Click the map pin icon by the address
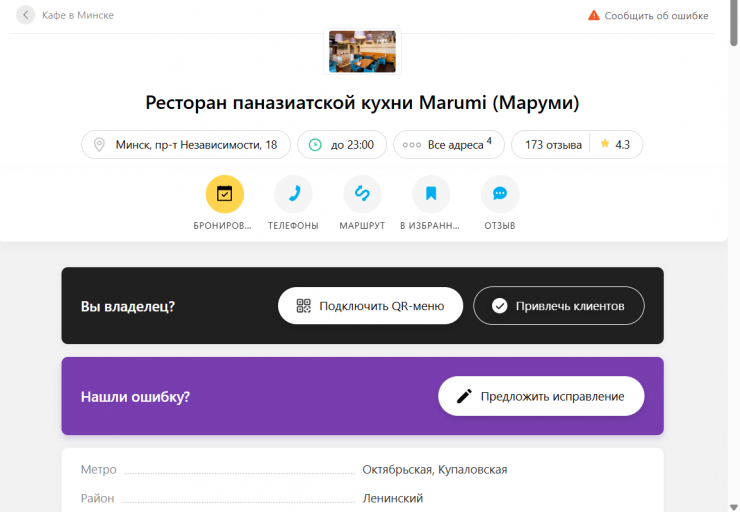740x512 pixels. point(99,144)
